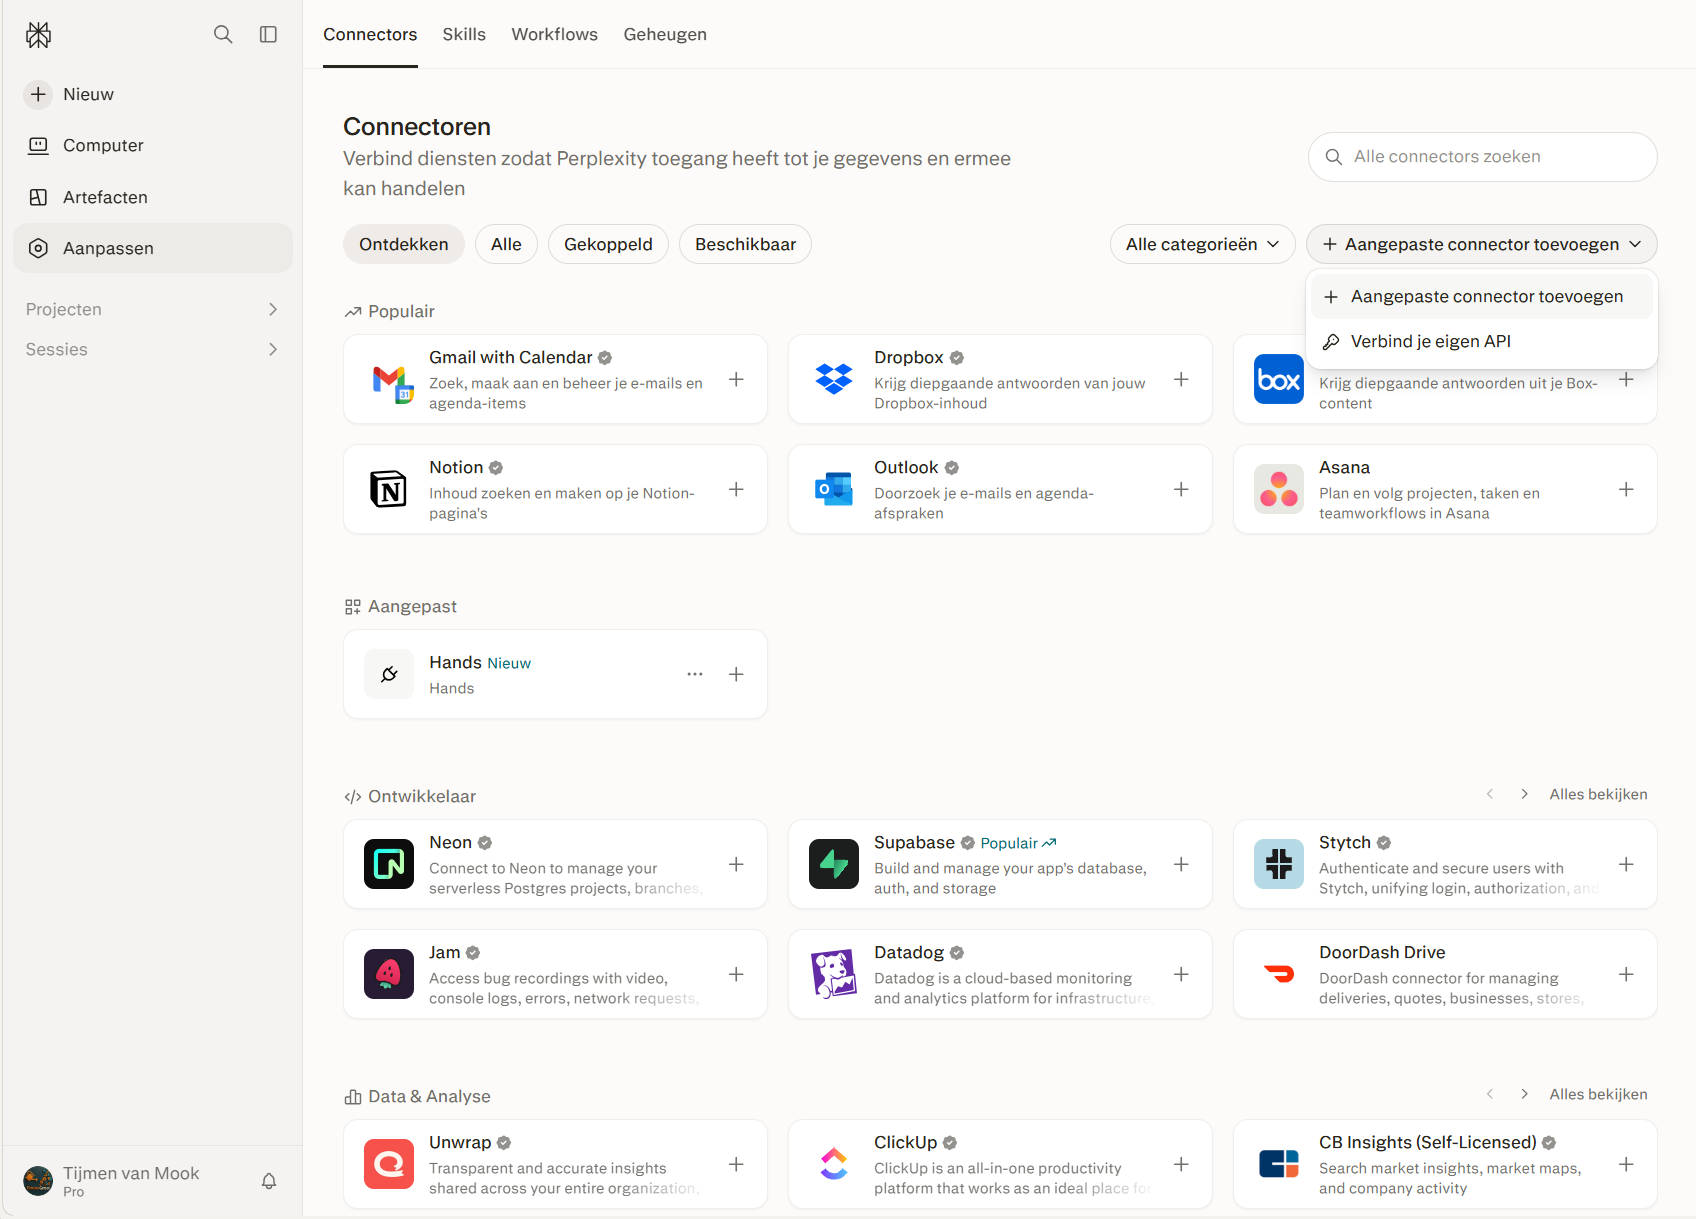The width and height of the screenshot is (1696, 1219).
Task: Add the Gmail with Calendar connector
Action: click(736, 379)
